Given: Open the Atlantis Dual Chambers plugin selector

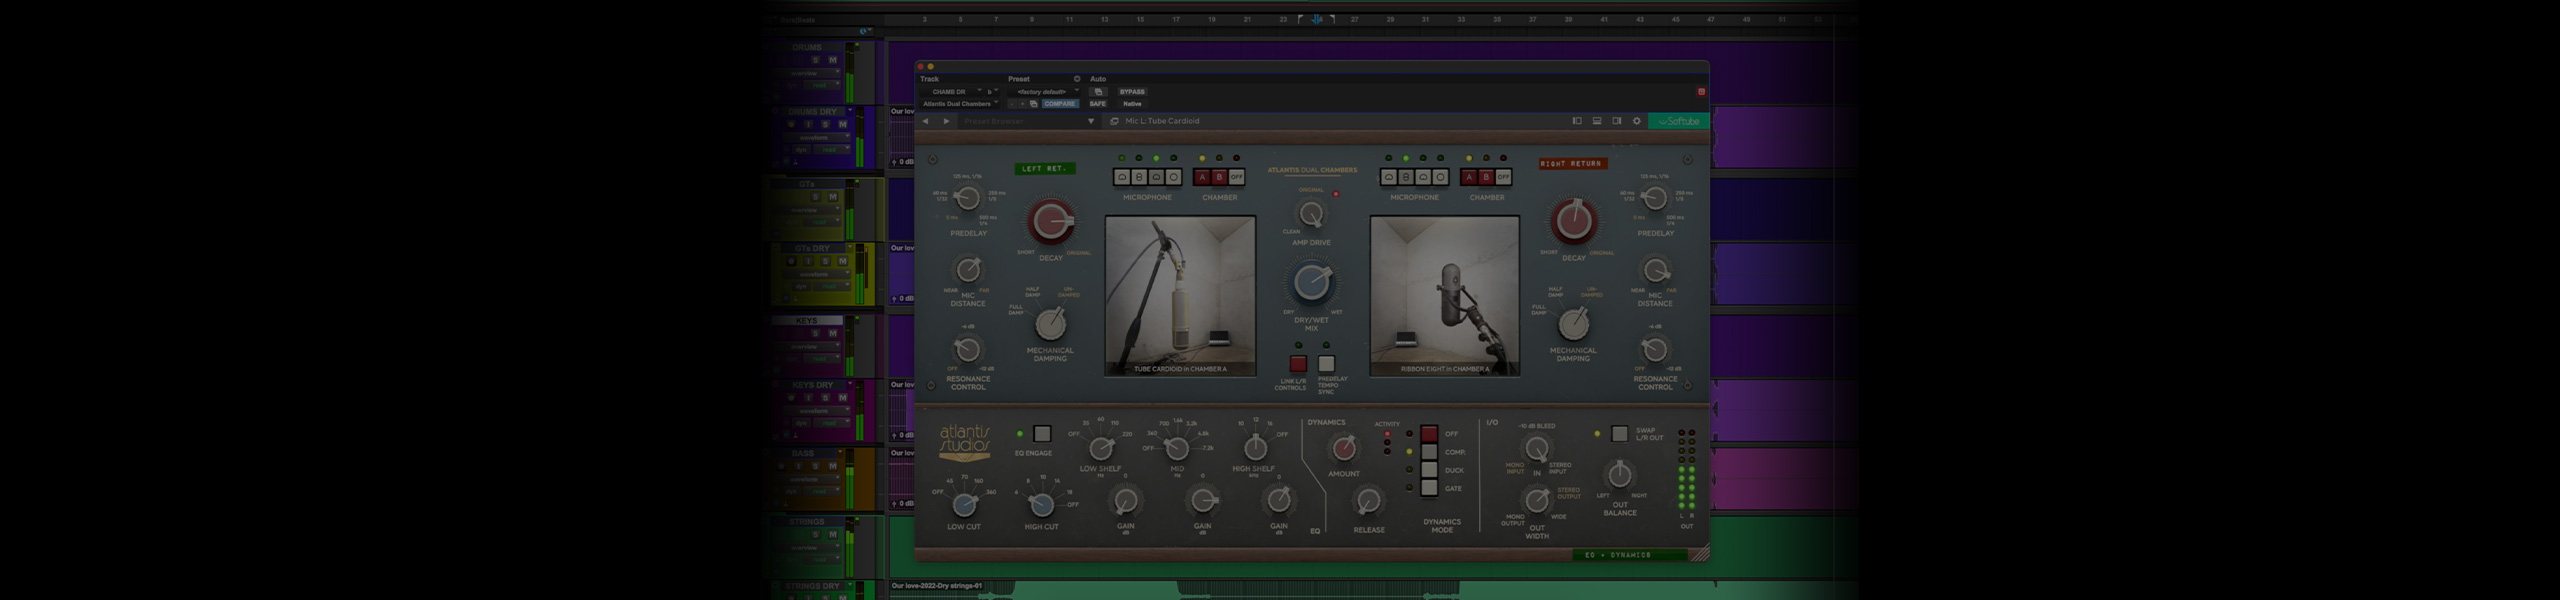Looking at the screenshot, I should tap(960, 104).
